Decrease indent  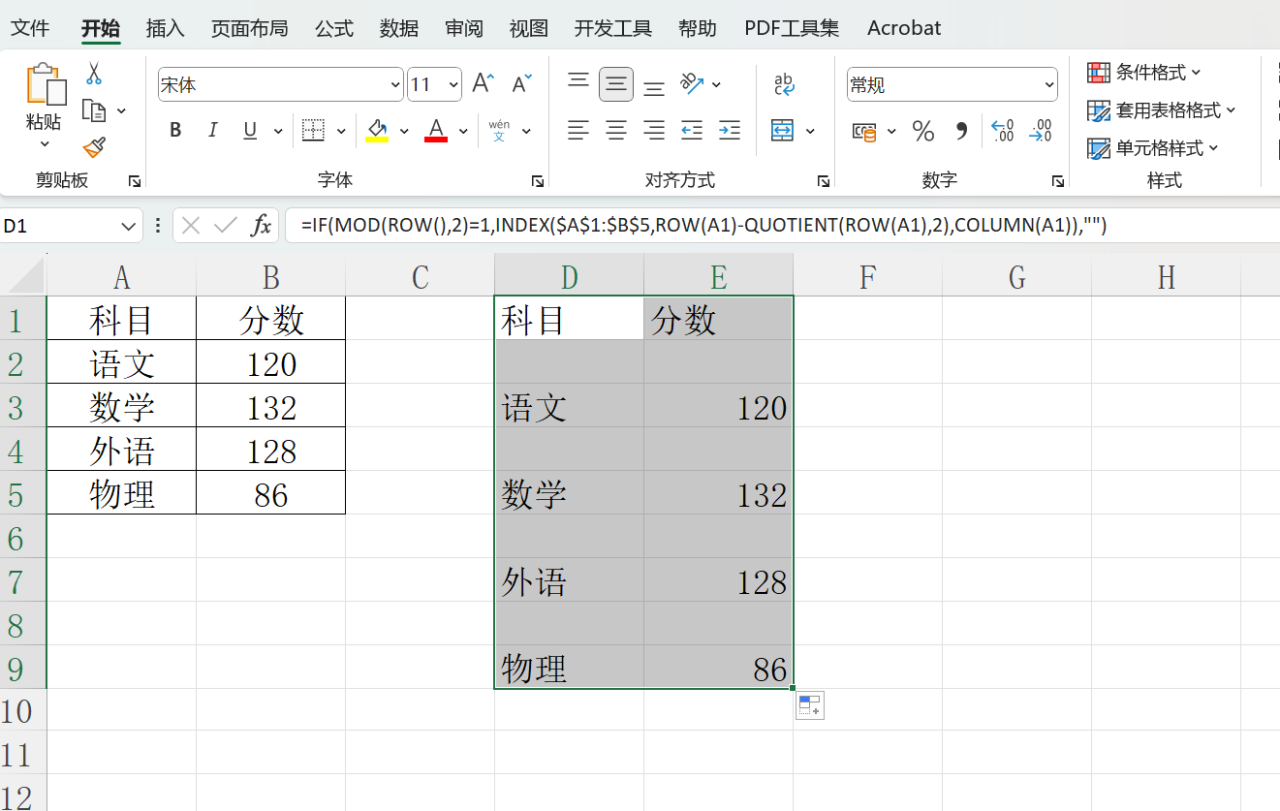pyautogui.click(x=692, y=130)
